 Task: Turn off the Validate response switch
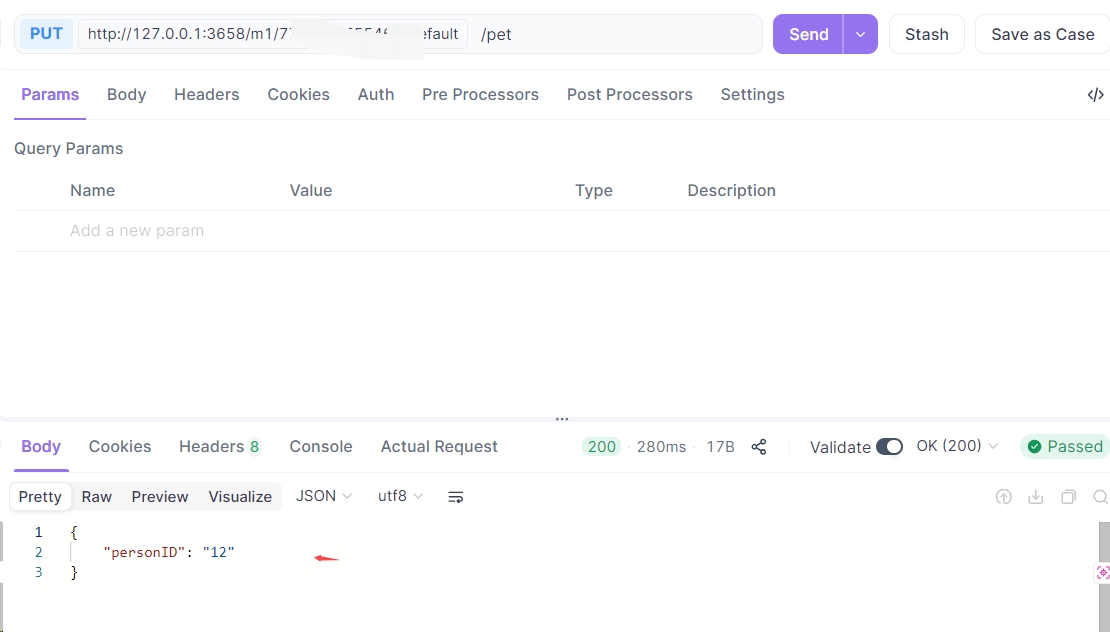tap(888, 447)
